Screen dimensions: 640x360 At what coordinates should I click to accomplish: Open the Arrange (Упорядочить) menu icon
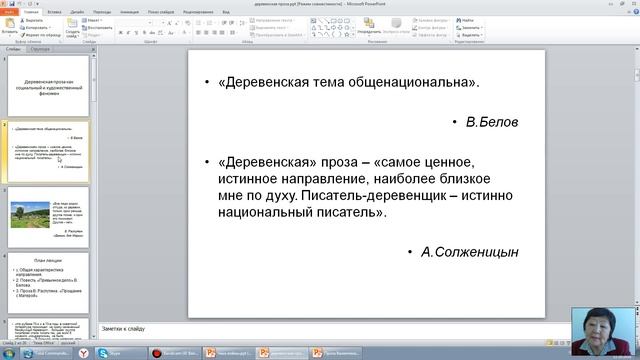click(x=369, y=23)
